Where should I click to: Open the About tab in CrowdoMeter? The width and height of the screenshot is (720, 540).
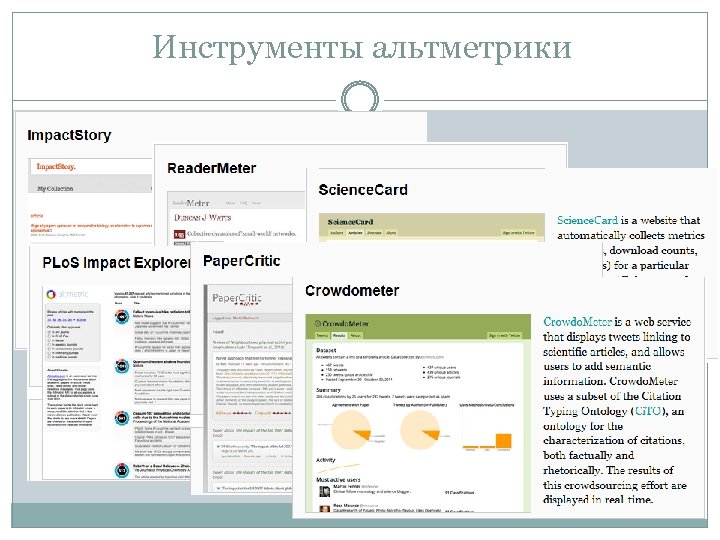(355, 336)
